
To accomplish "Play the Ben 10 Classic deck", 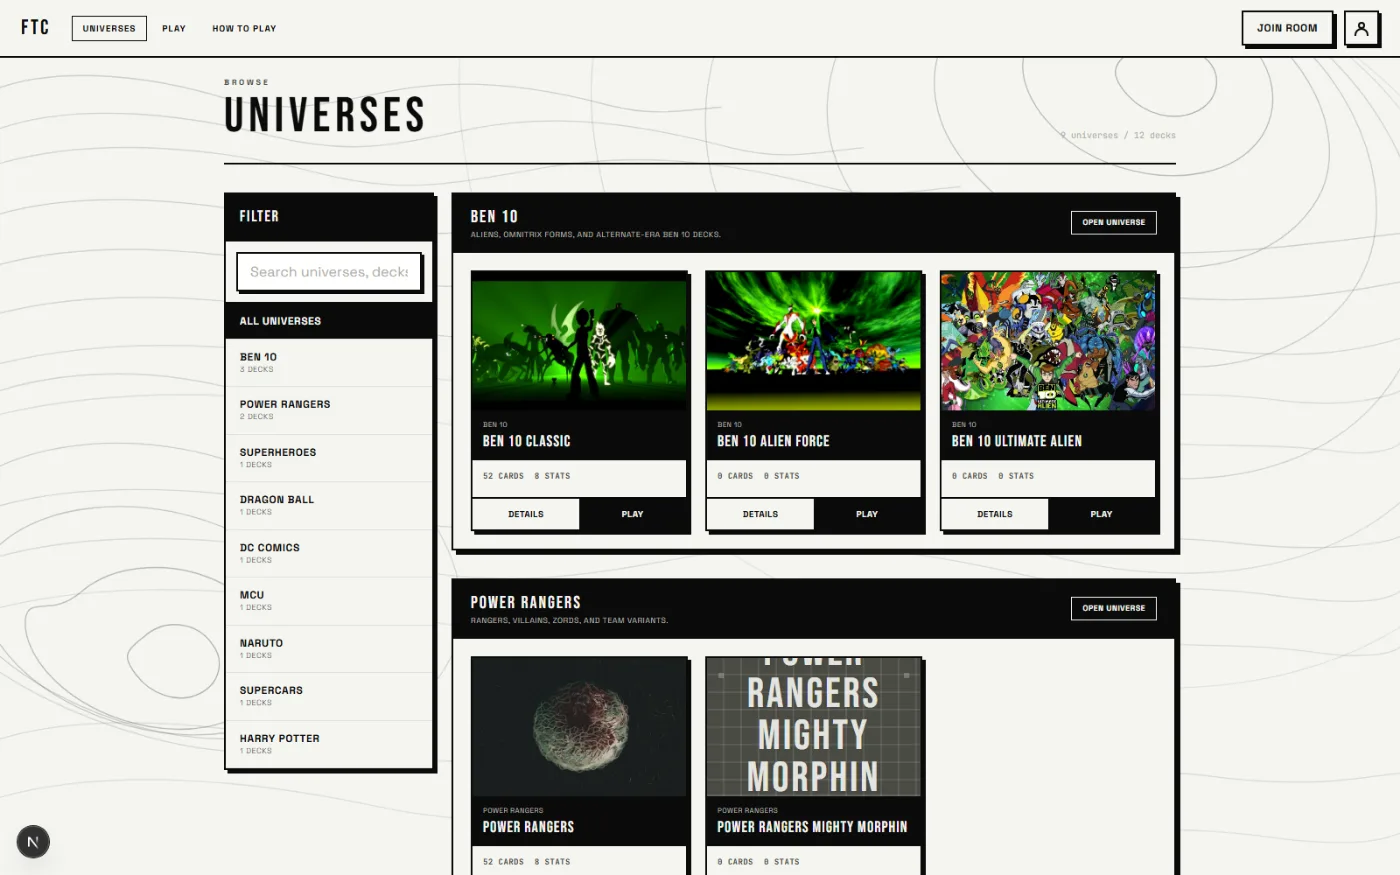I will [x=632, y=514].
